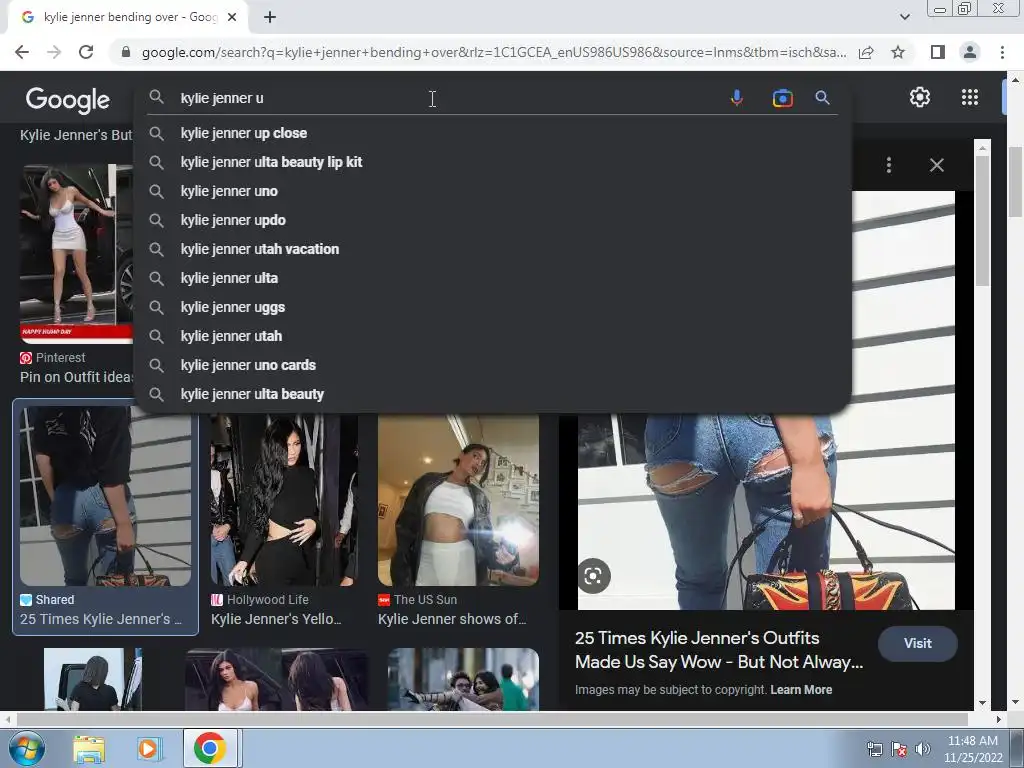This screenshot has width=1024, height=768.
Task: Open the Chrome three-dot menu
Action: pos(1002,52)
